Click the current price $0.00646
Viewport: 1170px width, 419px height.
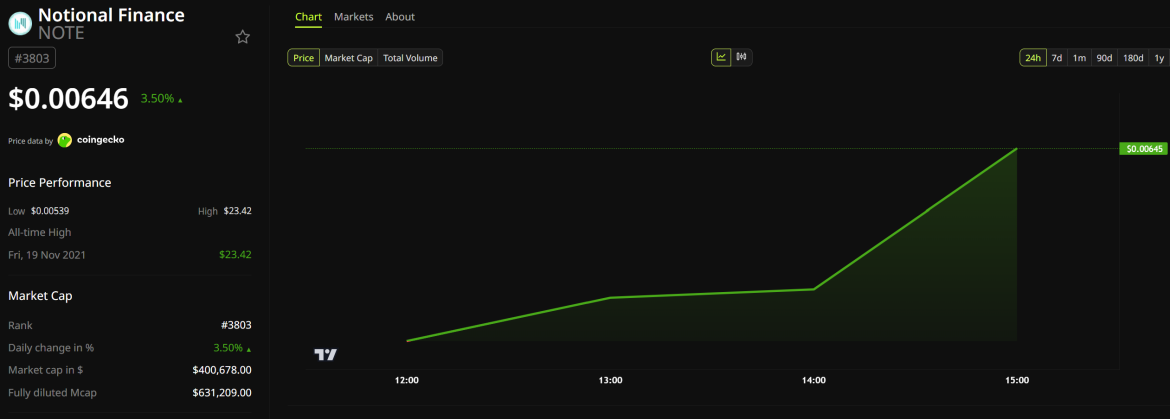click(x=69, y=98)
